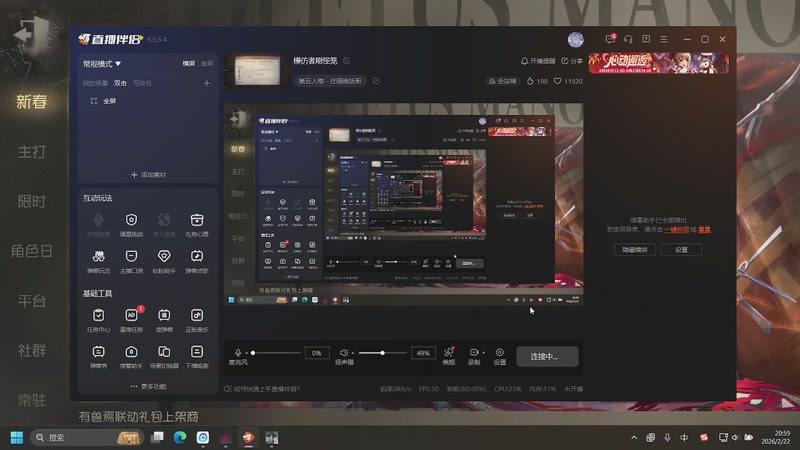Adjust the speaker volume slider
Screen dimensions: 800x450
pyautogui.click(x=383, y=353)
